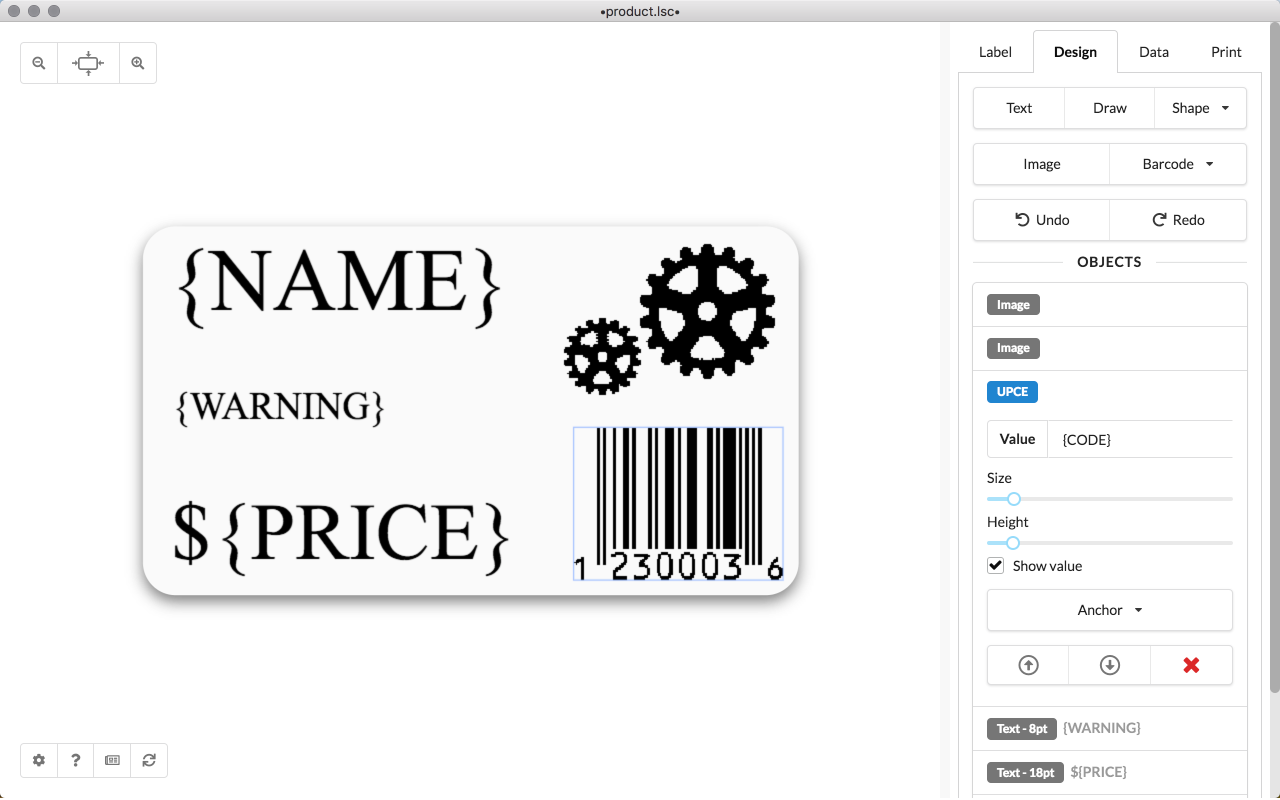The width and height of the screenshot is (1280, 800).
Task: Select the second Image object row
Action: point(1110,349)
